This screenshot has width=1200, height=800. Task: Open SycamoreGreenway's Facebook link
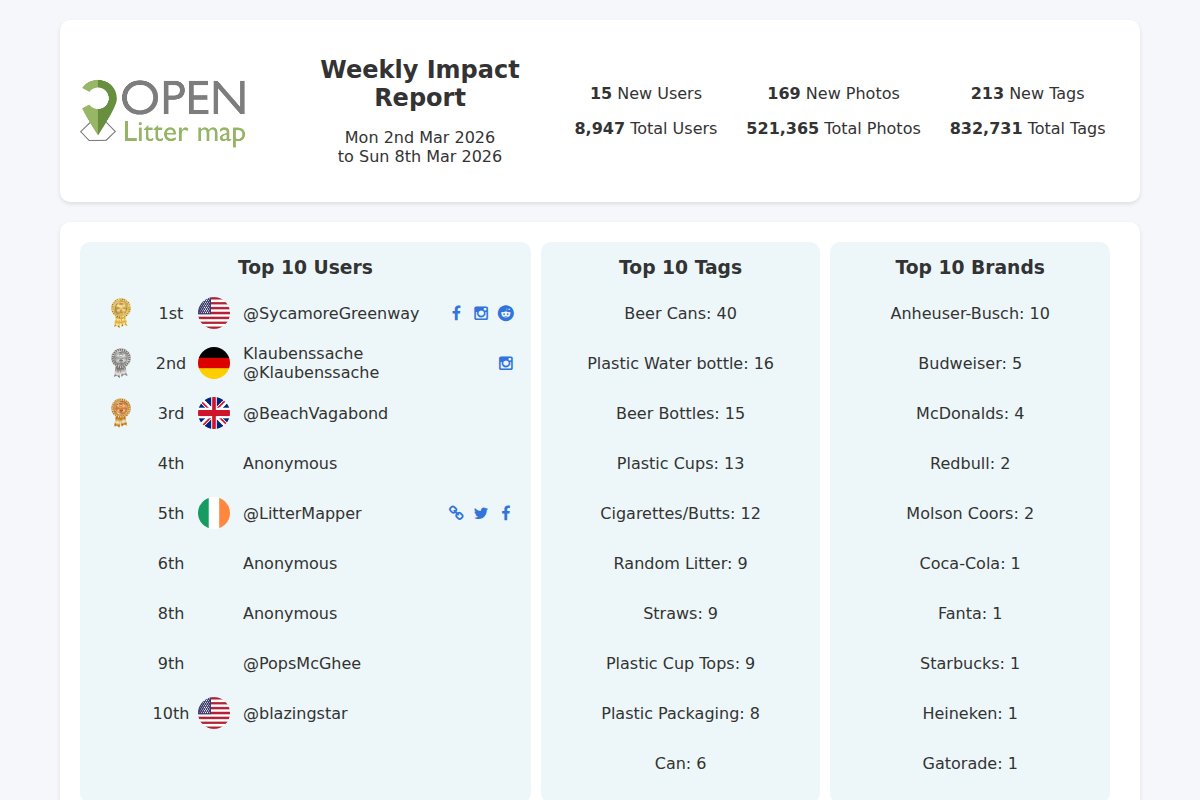456,313
